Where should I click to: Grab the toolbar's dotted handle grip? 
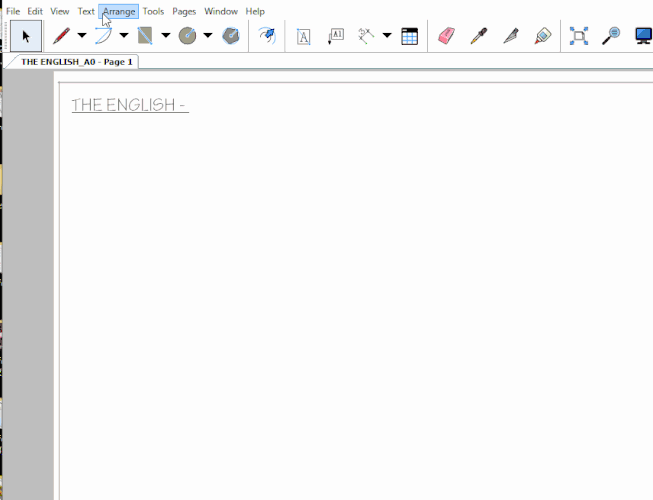click(6, 36)
